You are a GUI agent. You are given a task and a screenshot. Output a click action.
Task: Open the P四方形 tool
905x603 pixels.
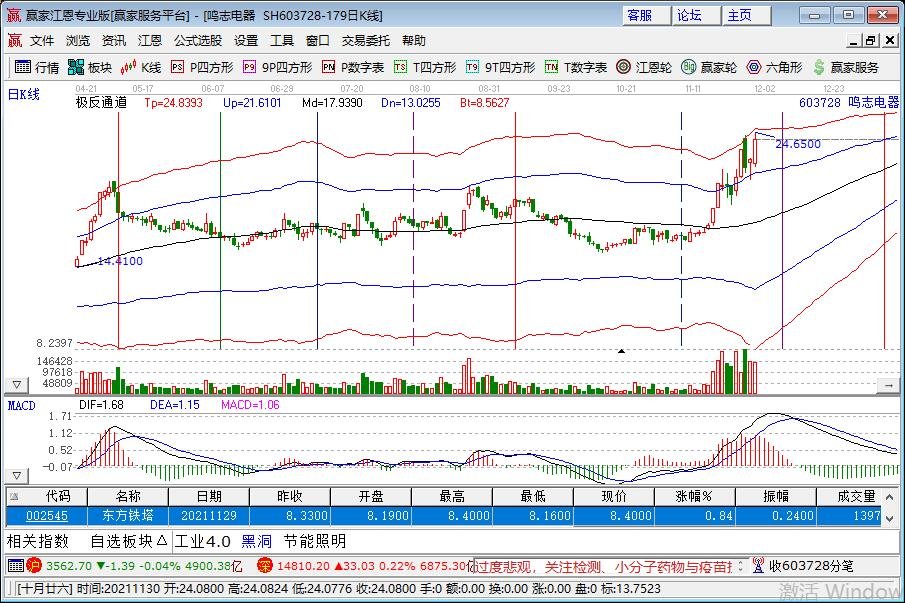(x=202, y=68)
